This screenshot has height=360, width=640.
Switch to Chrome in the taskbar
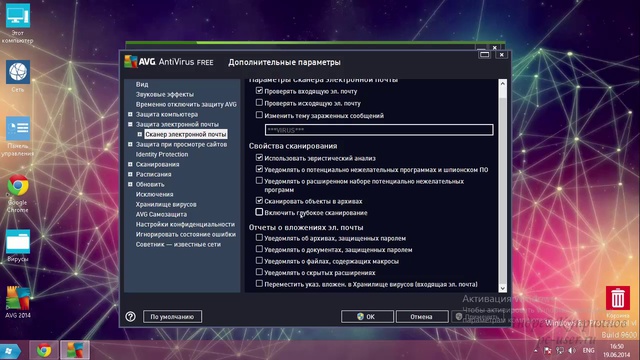click(x=44, y=351)
